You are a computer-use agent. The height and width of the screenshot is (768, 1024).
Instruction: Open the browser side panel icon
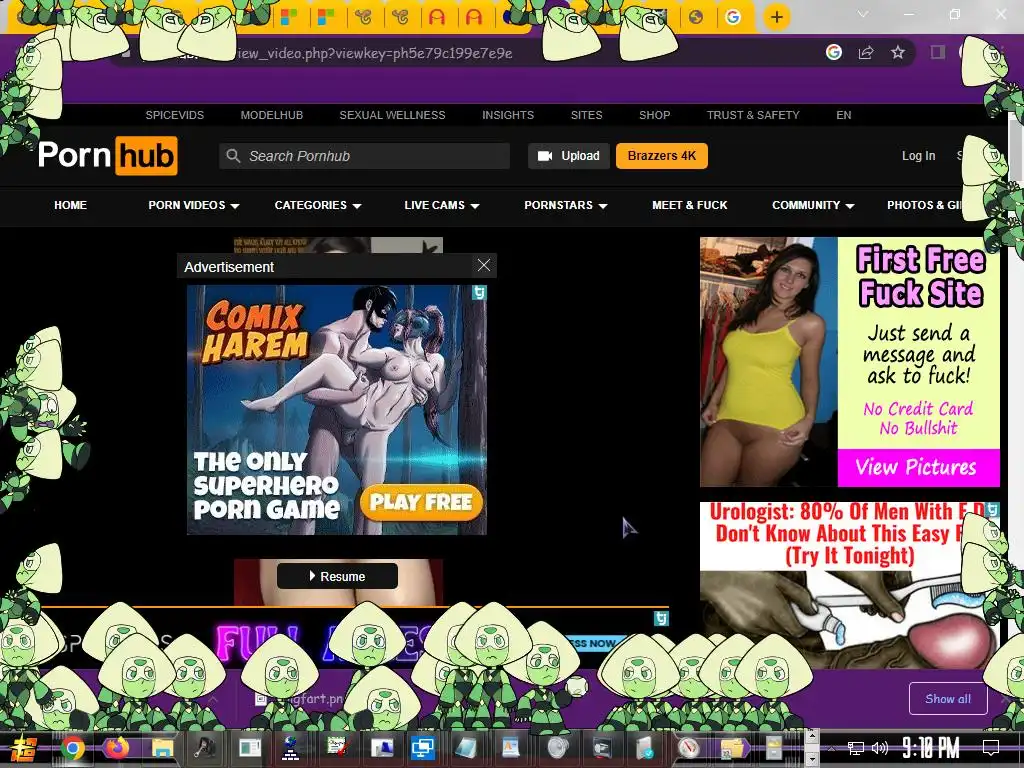tap(938, 52)
